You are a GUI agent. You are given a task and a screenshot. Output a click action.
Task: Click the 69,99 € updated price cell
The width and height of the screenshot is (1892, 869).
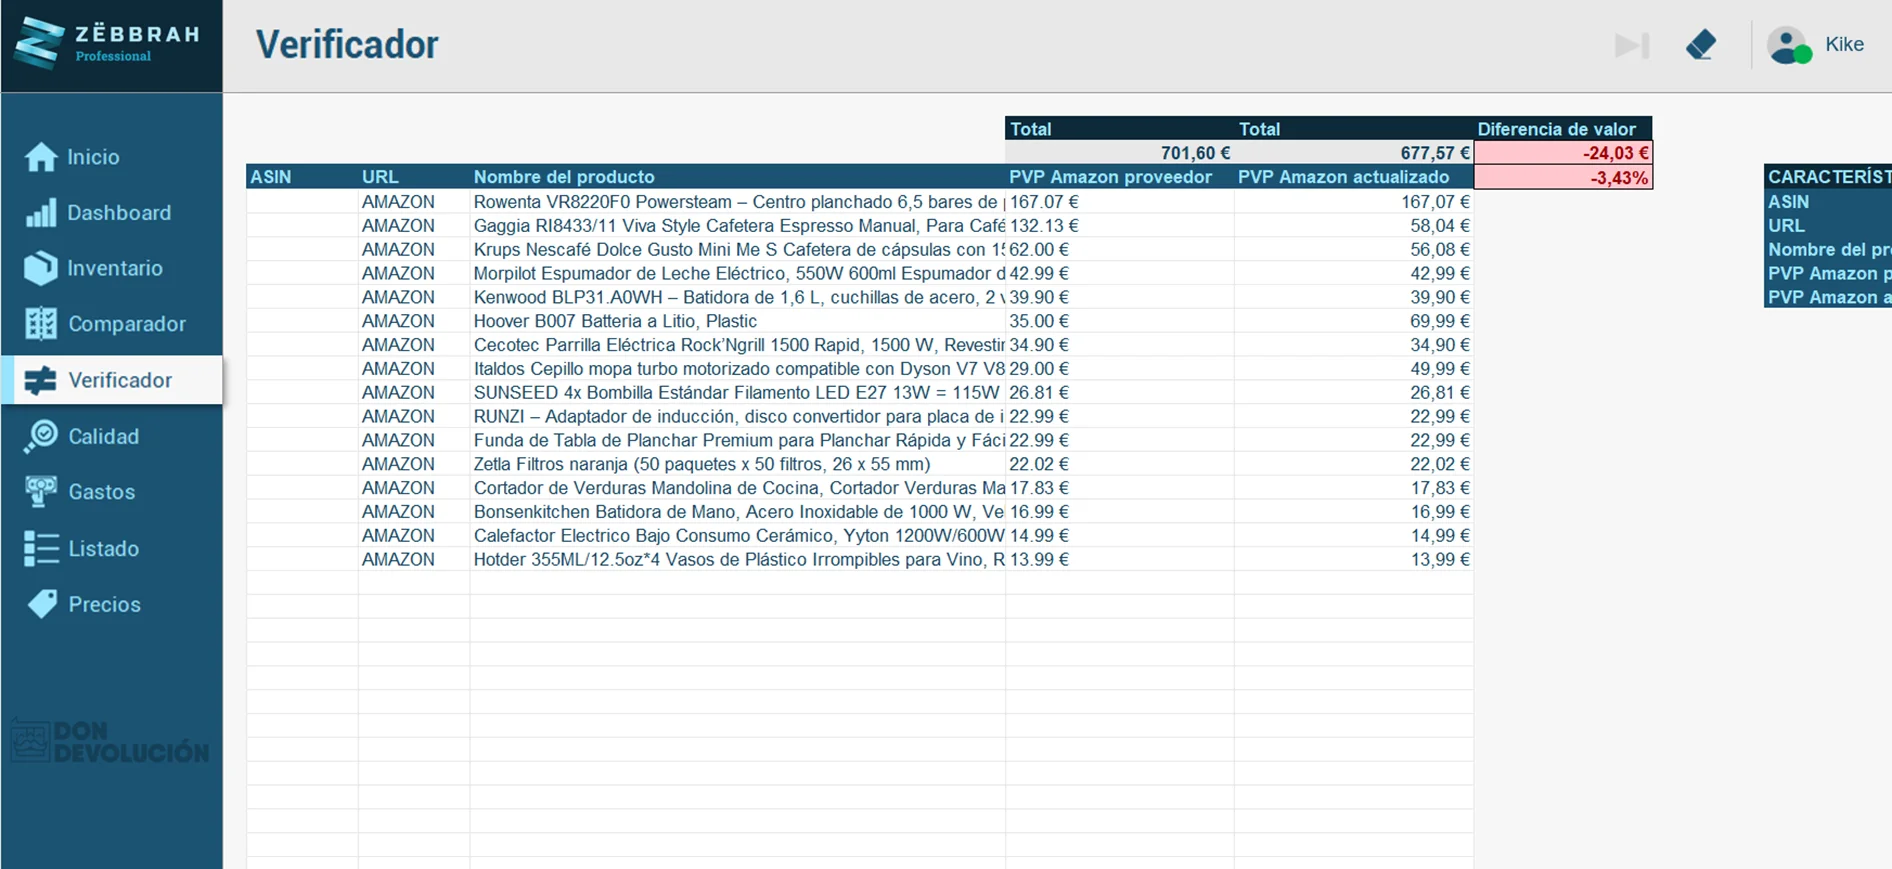point(1354,321)
